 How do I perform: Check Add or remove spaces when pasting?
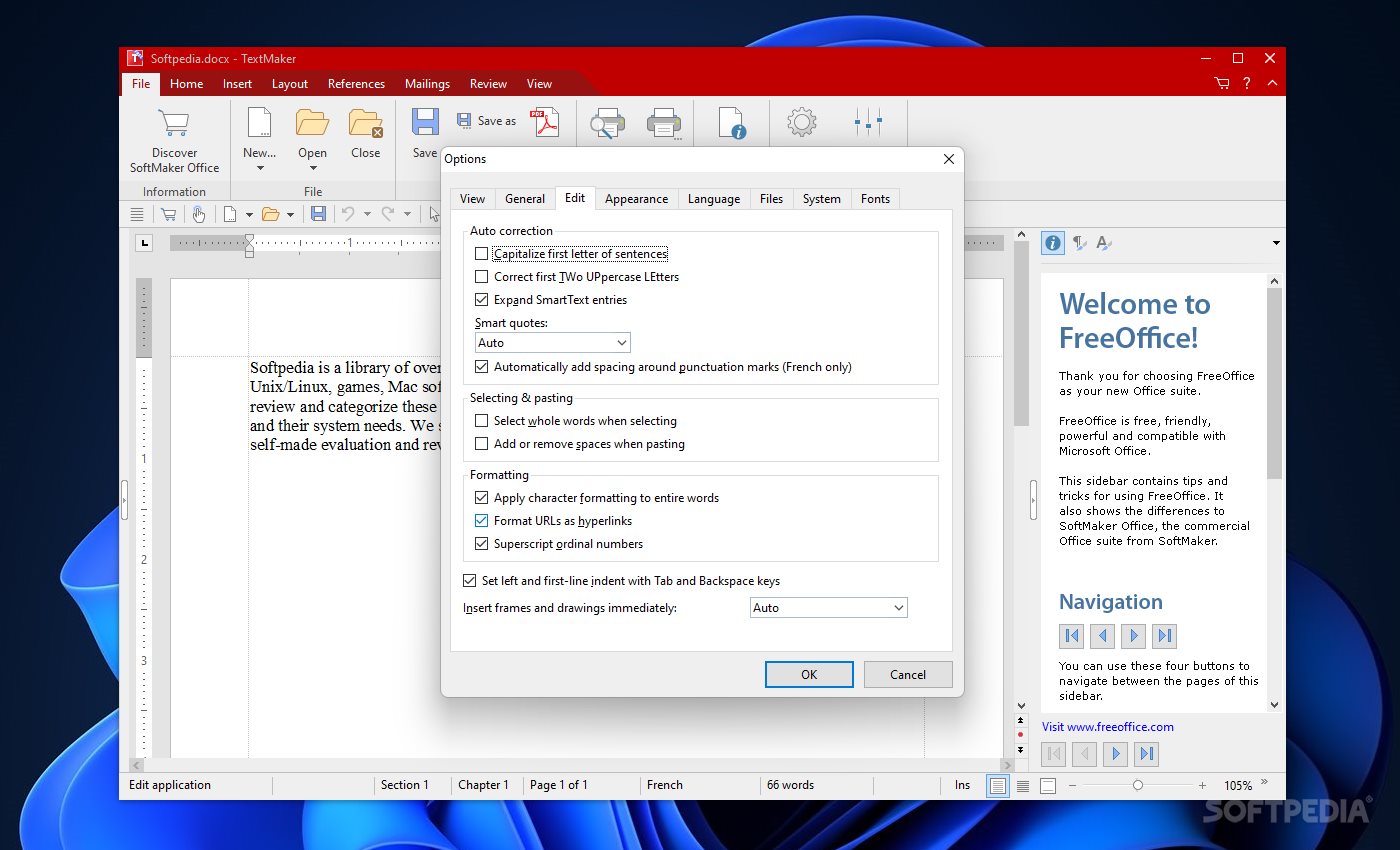pyautogui.click(x=482, y=444)
